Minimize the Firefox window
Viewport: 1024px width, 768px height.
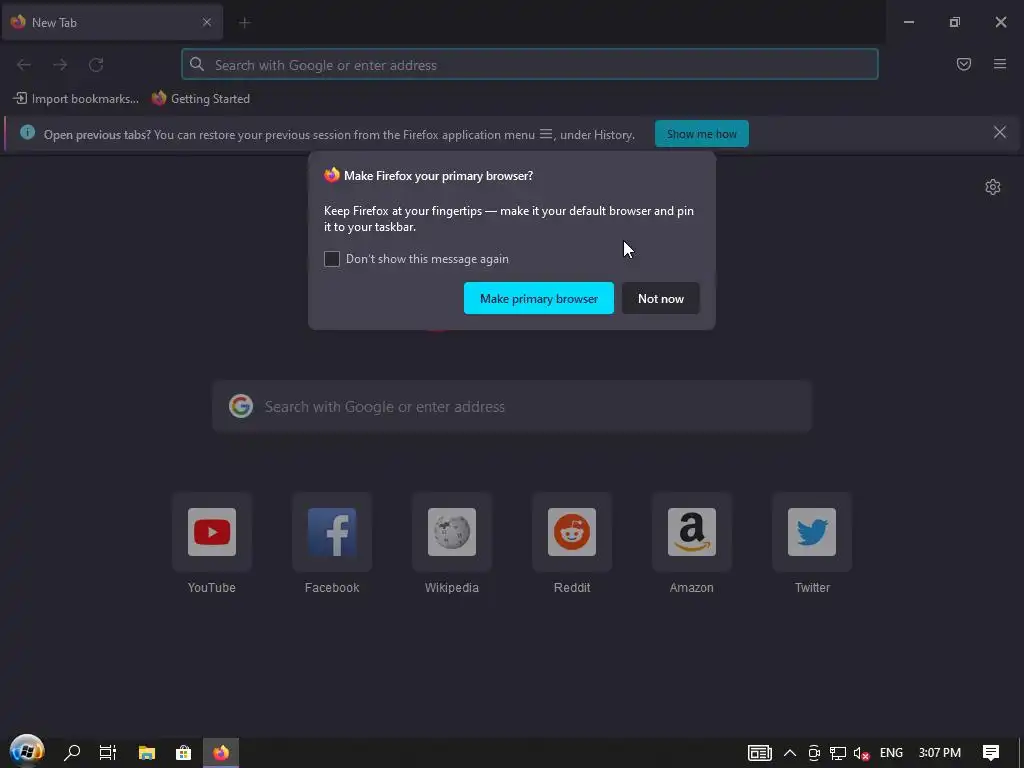908,22
